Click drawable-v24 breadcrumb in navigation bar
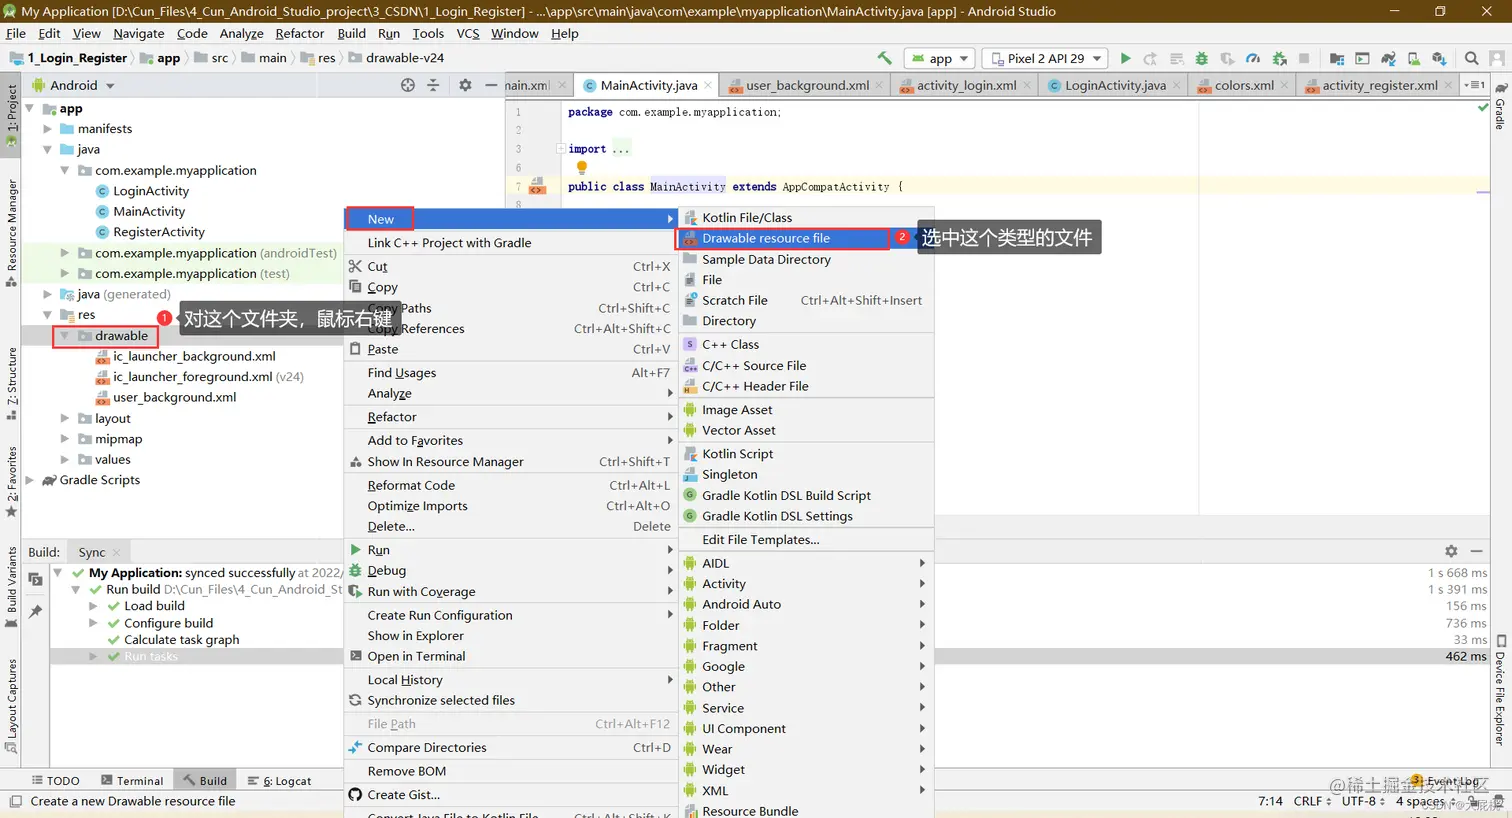This screenshot has height=818, width=1512. coord(396,58)
